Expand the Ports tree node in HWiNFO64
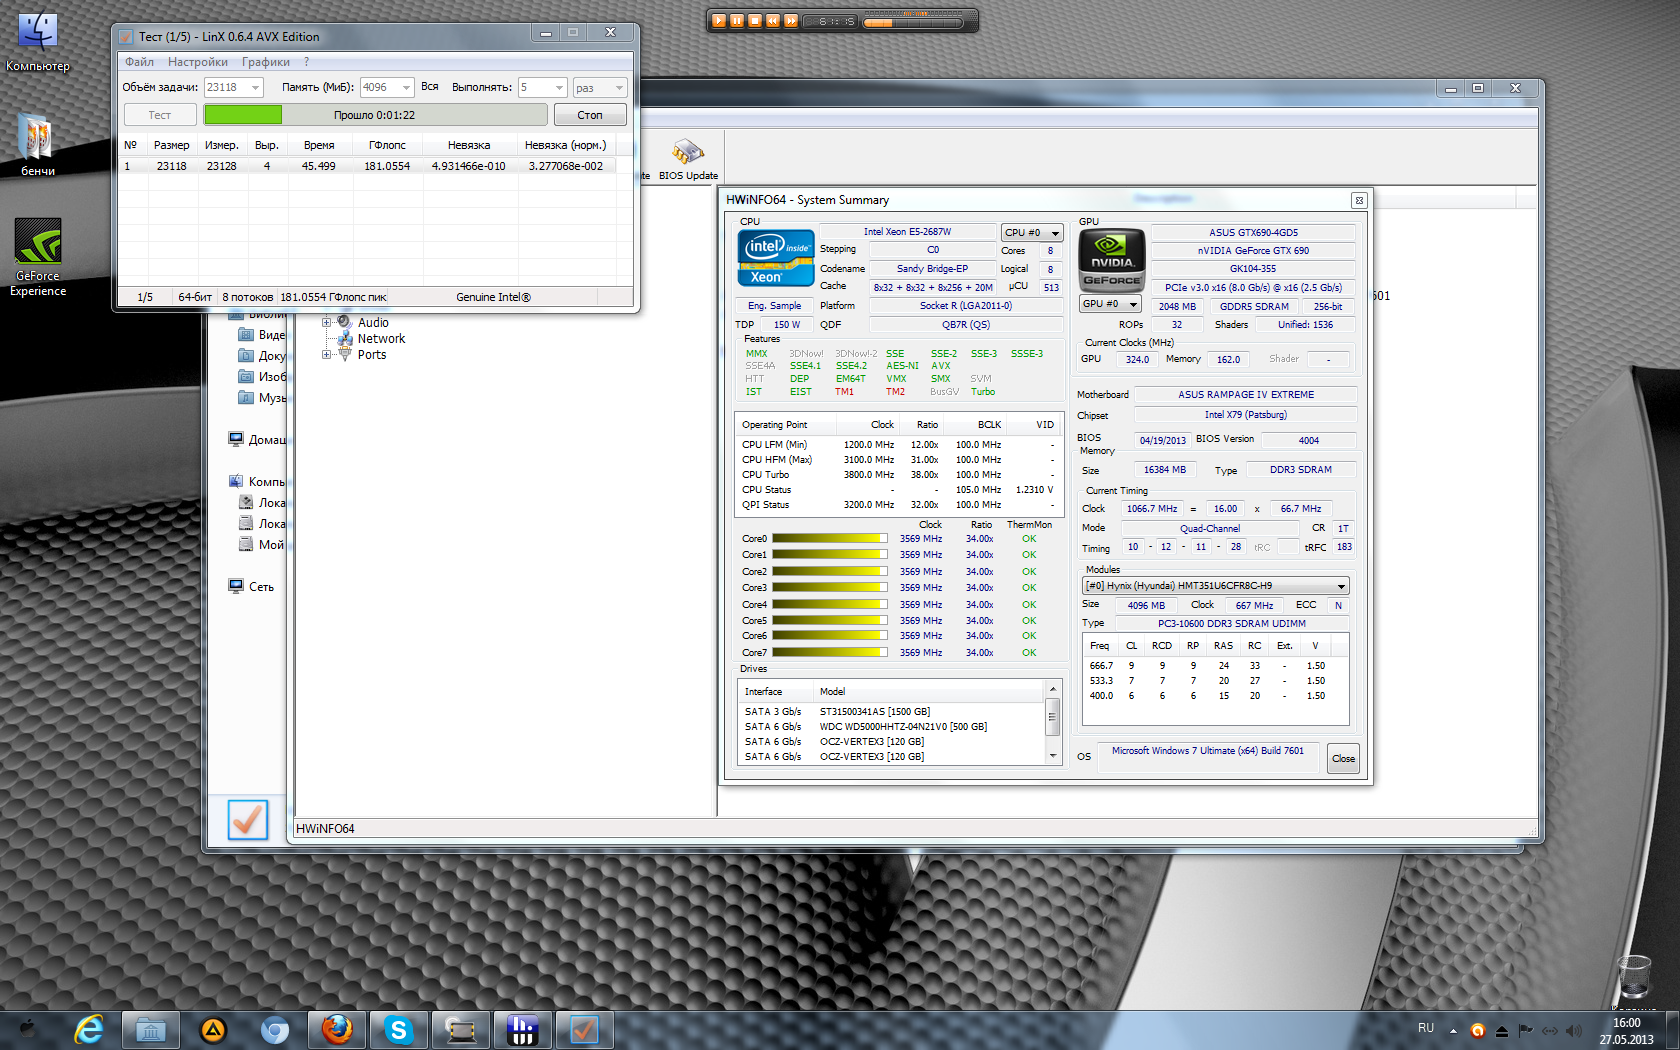This screenshot has height=1050, width=1680. 326,355
